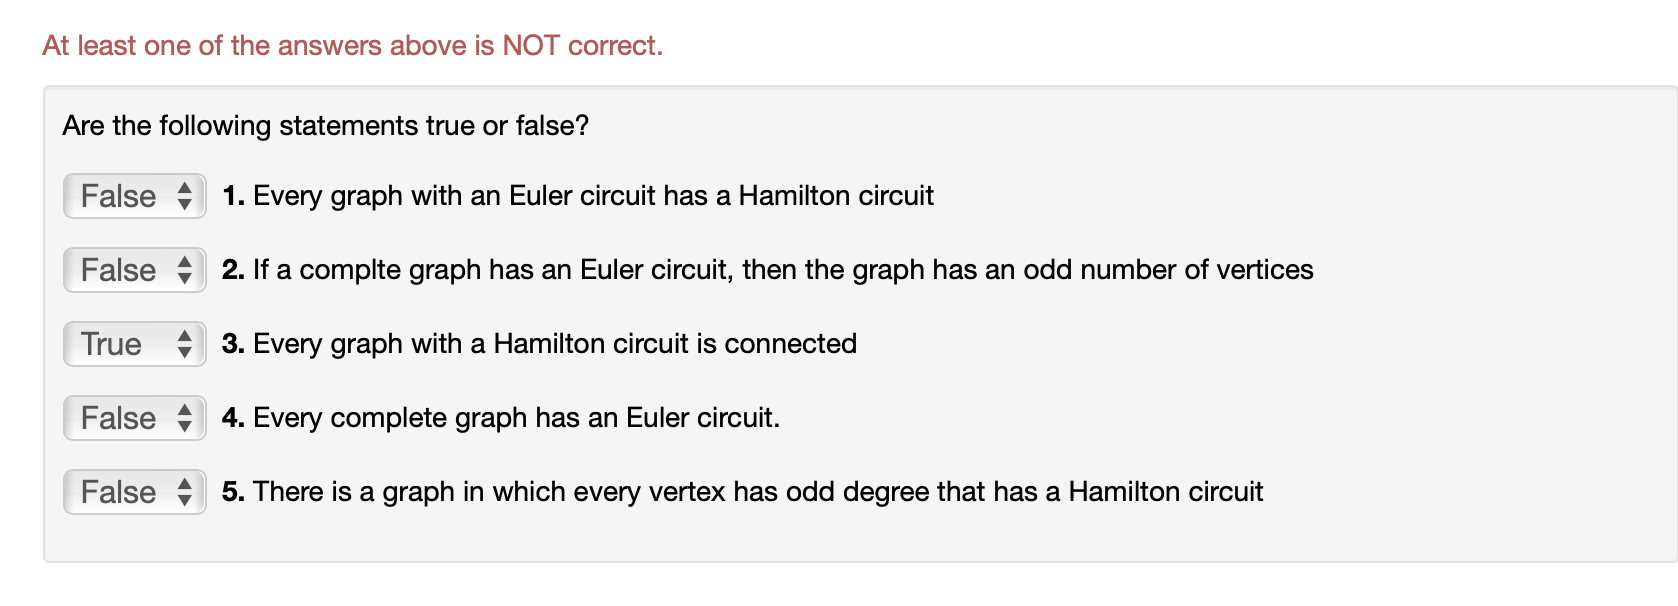Open the answer dropdown for statement 5
The height and width of the screenshot is (606, 1678).
(x=133, y=492)
